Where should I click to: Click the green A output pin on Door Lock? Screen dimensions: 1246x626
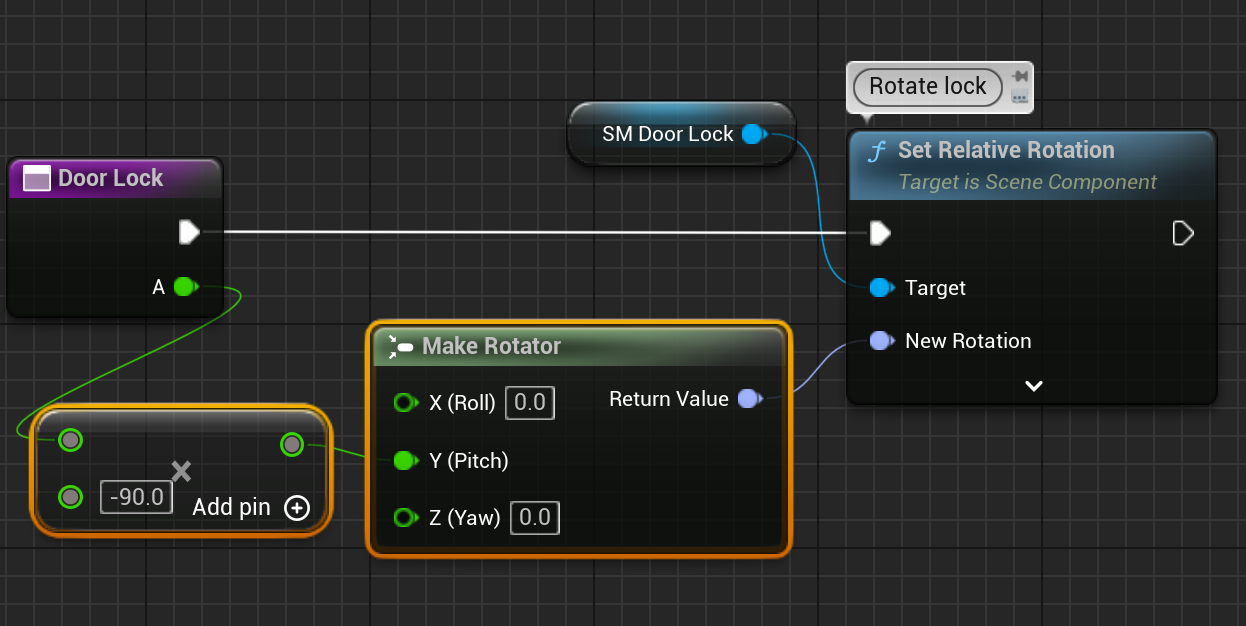pos(185,287)
